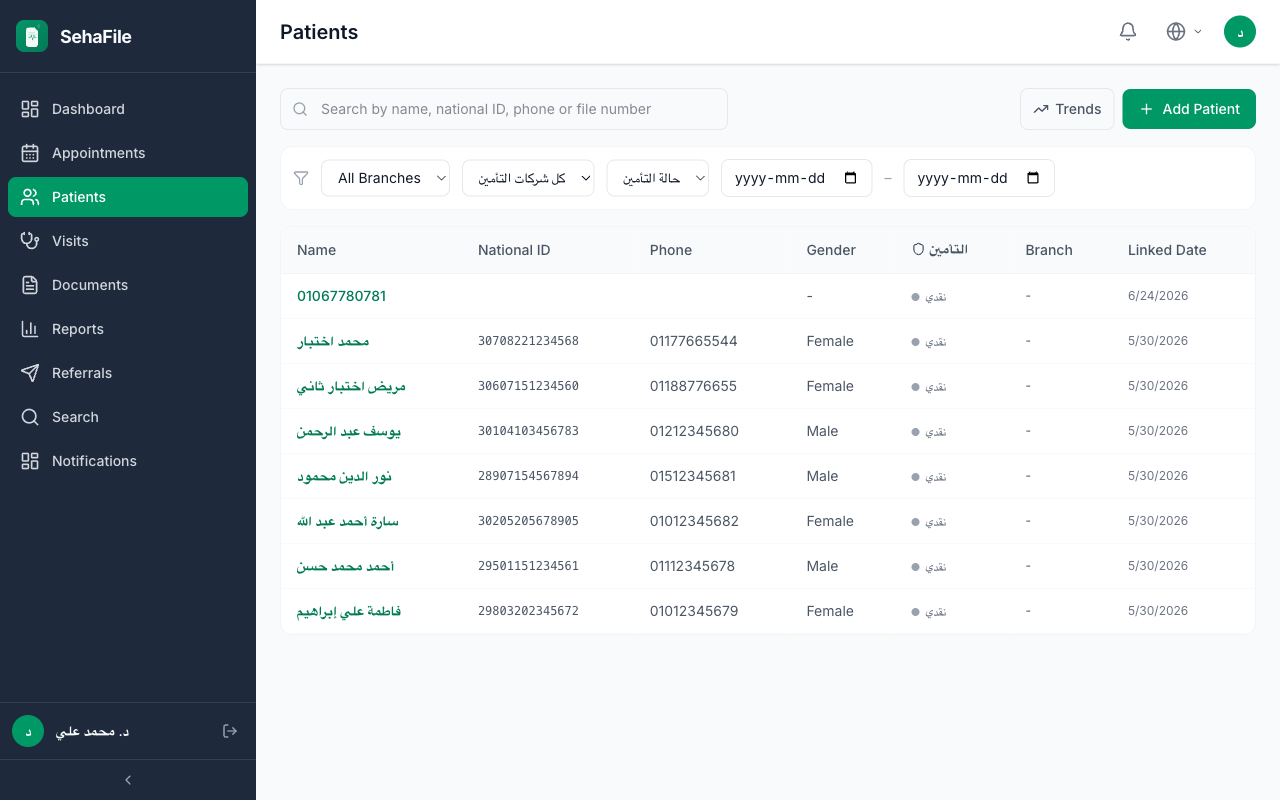This screenshot has width=1280, height=800.
Task: Open Documents in the sidebar
Action: 128,285
